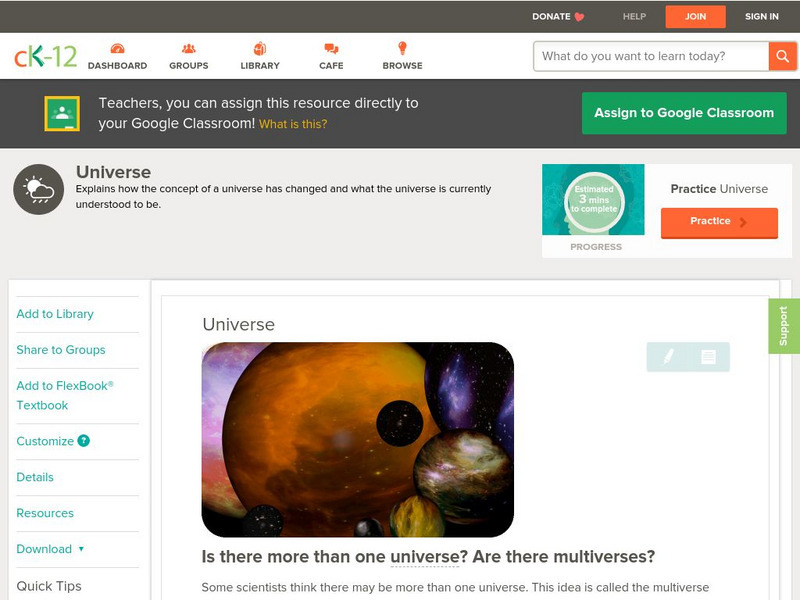This screenshot has width=800, height=600.
Task: Click Add to Library link
Action: click(55, 314)
